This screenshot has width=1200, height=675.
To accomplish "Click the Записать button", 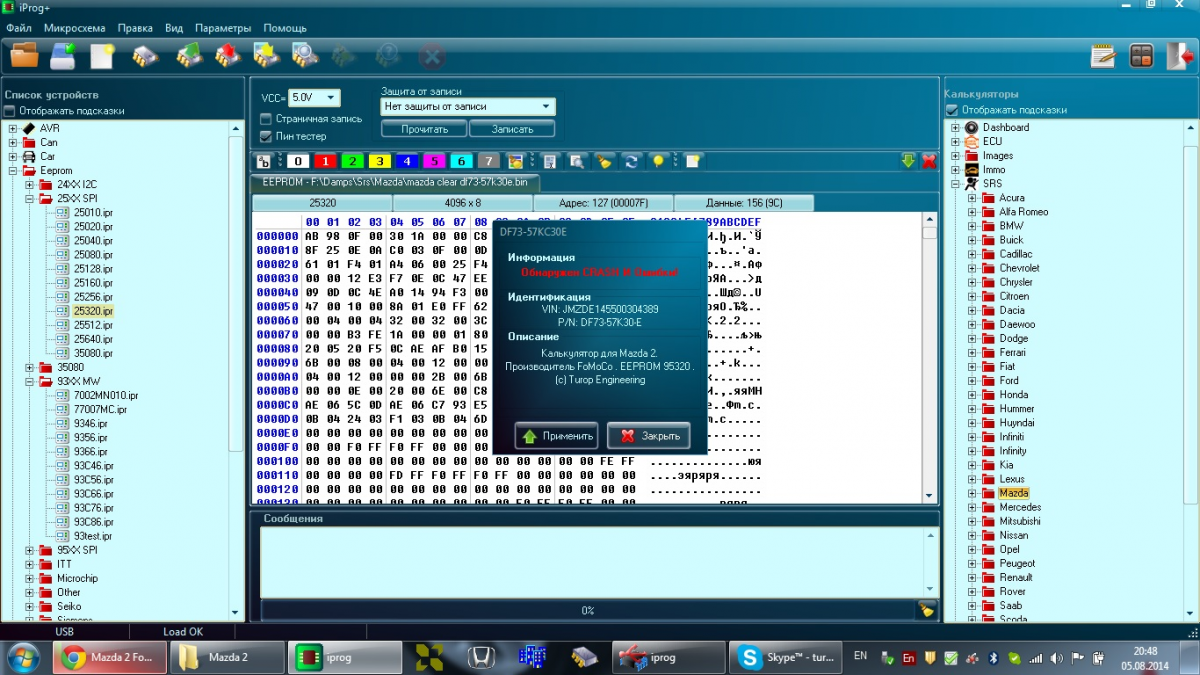I will [512, 129].
